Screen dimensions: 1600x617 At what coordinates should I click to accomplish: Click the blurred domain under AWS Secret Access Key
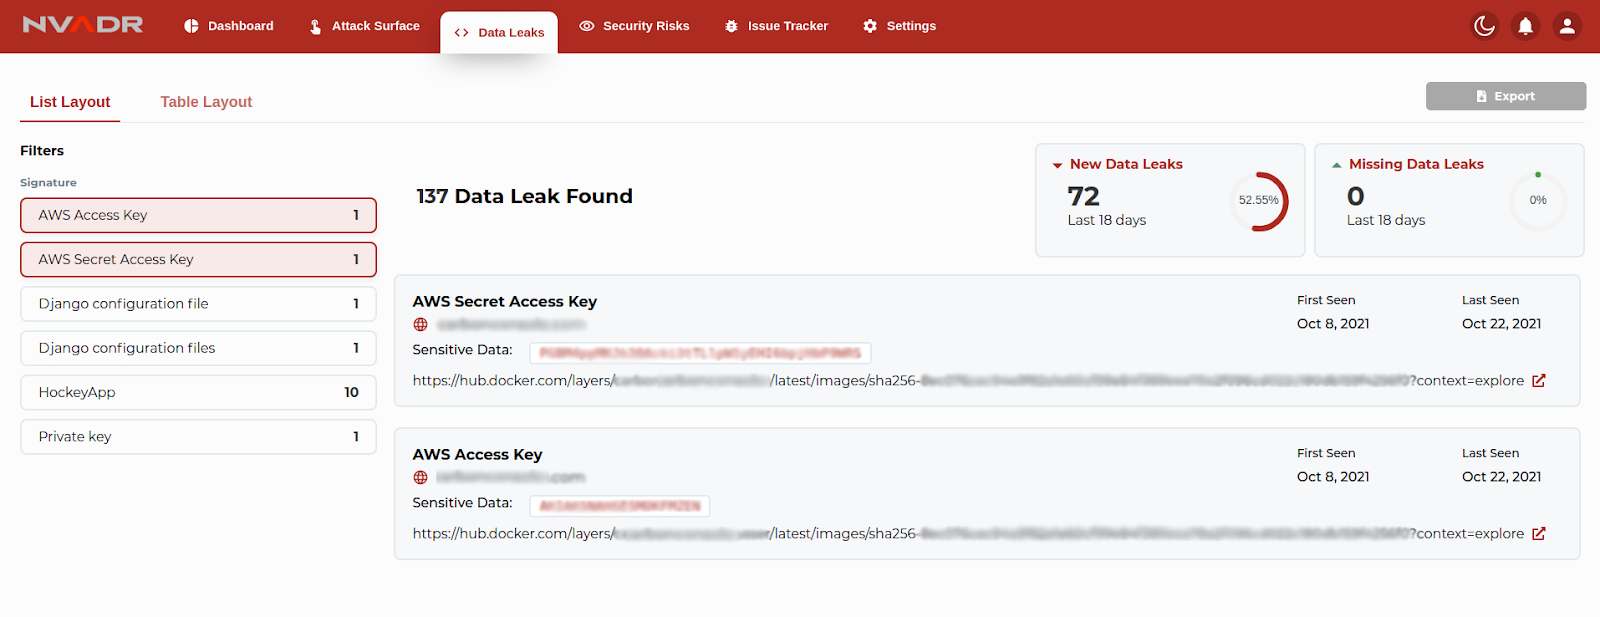[x=511, y=325]
